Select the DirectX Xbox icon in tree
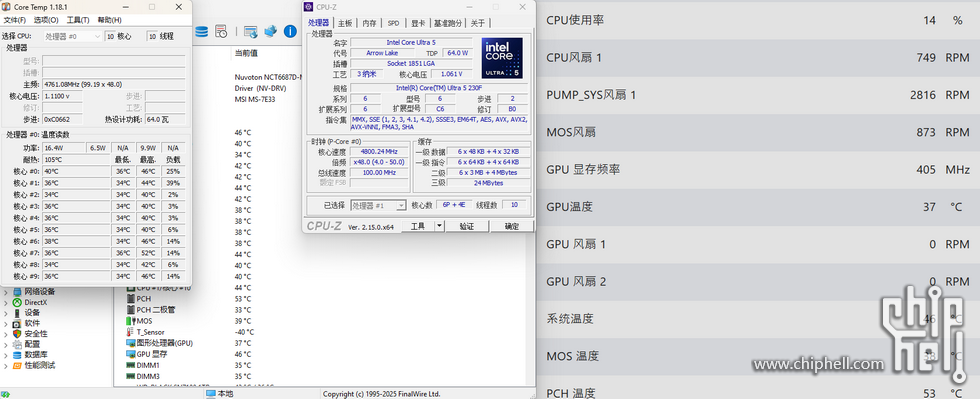 [x=18, y=302]
